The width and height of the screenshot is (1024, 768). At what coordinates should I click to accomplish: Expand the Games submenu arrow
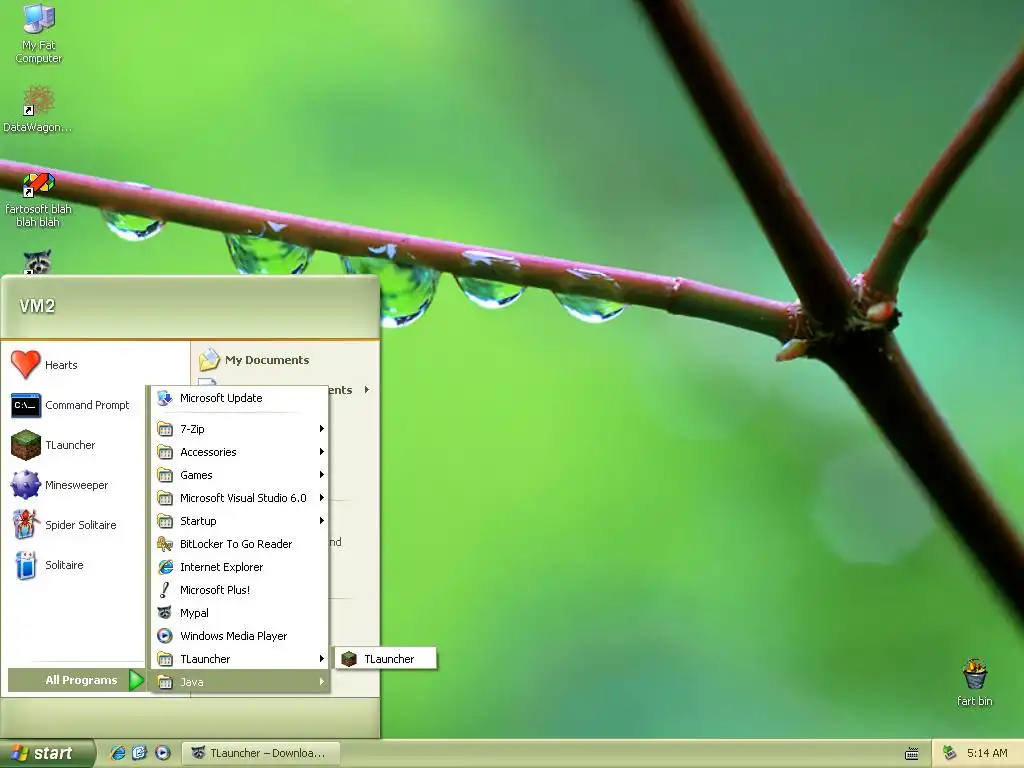point(321,474)
